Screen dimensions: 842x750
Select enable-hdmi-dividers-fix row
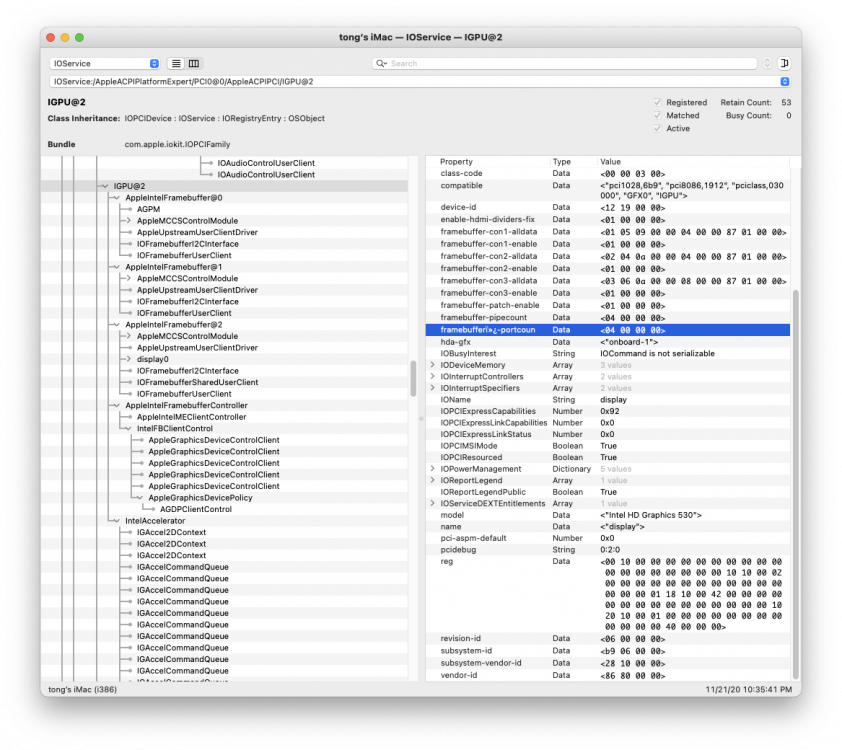click(608, 220)
